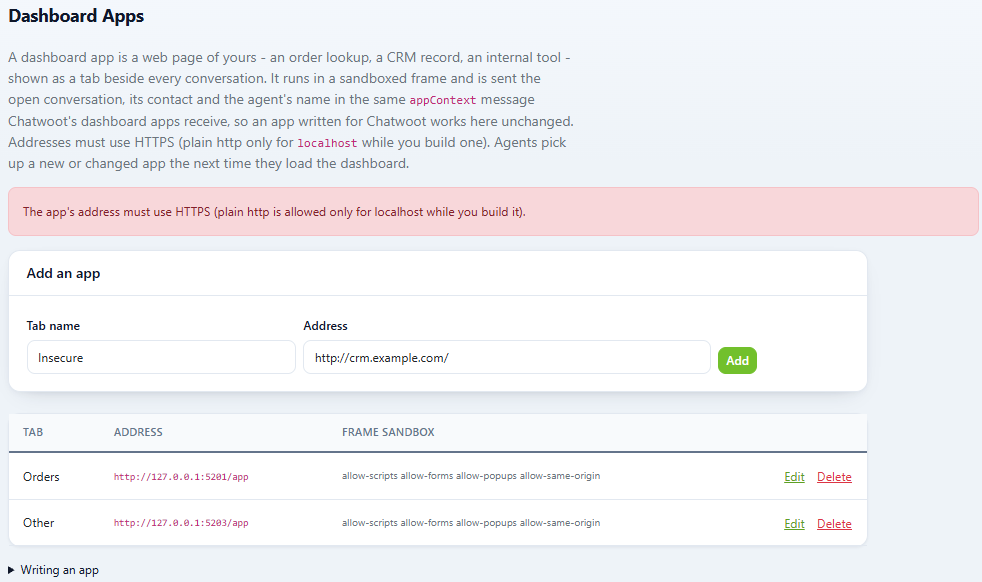The width and height of the screenshot is (982, 582).
Task: Focus the Tab name input field
Action: click(x=161, y=357)
